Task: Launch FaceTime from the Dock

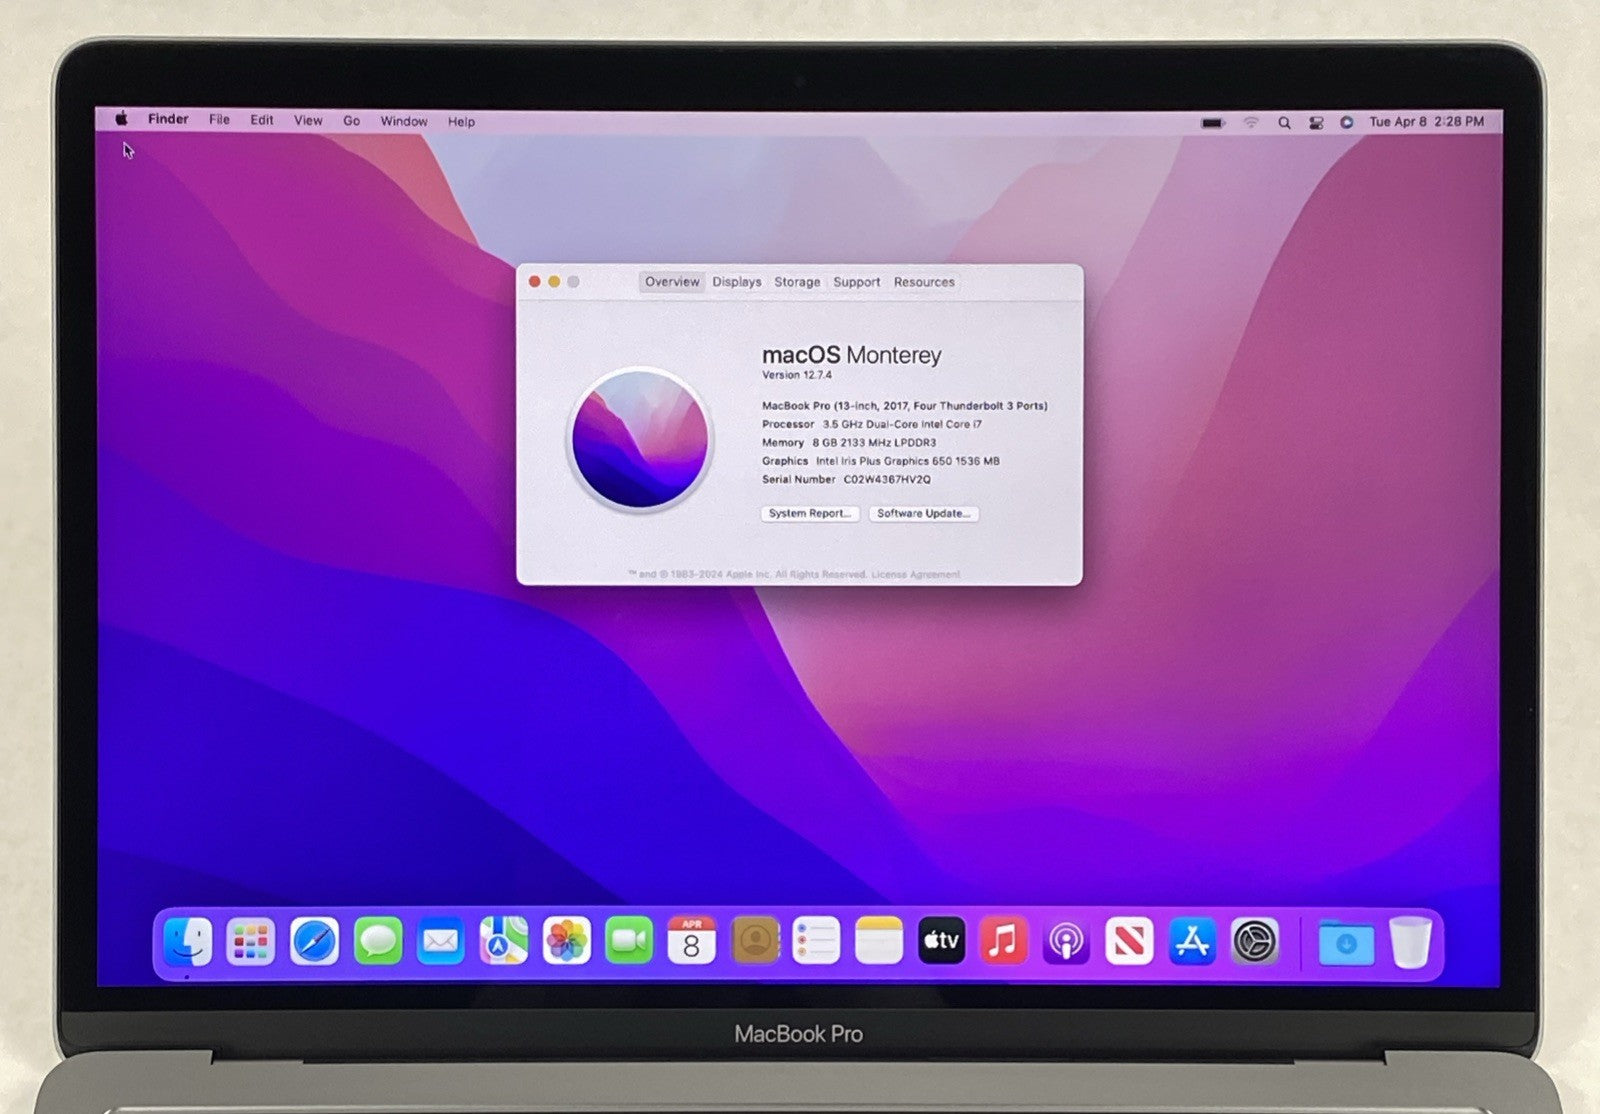Action: coord(629,941)
